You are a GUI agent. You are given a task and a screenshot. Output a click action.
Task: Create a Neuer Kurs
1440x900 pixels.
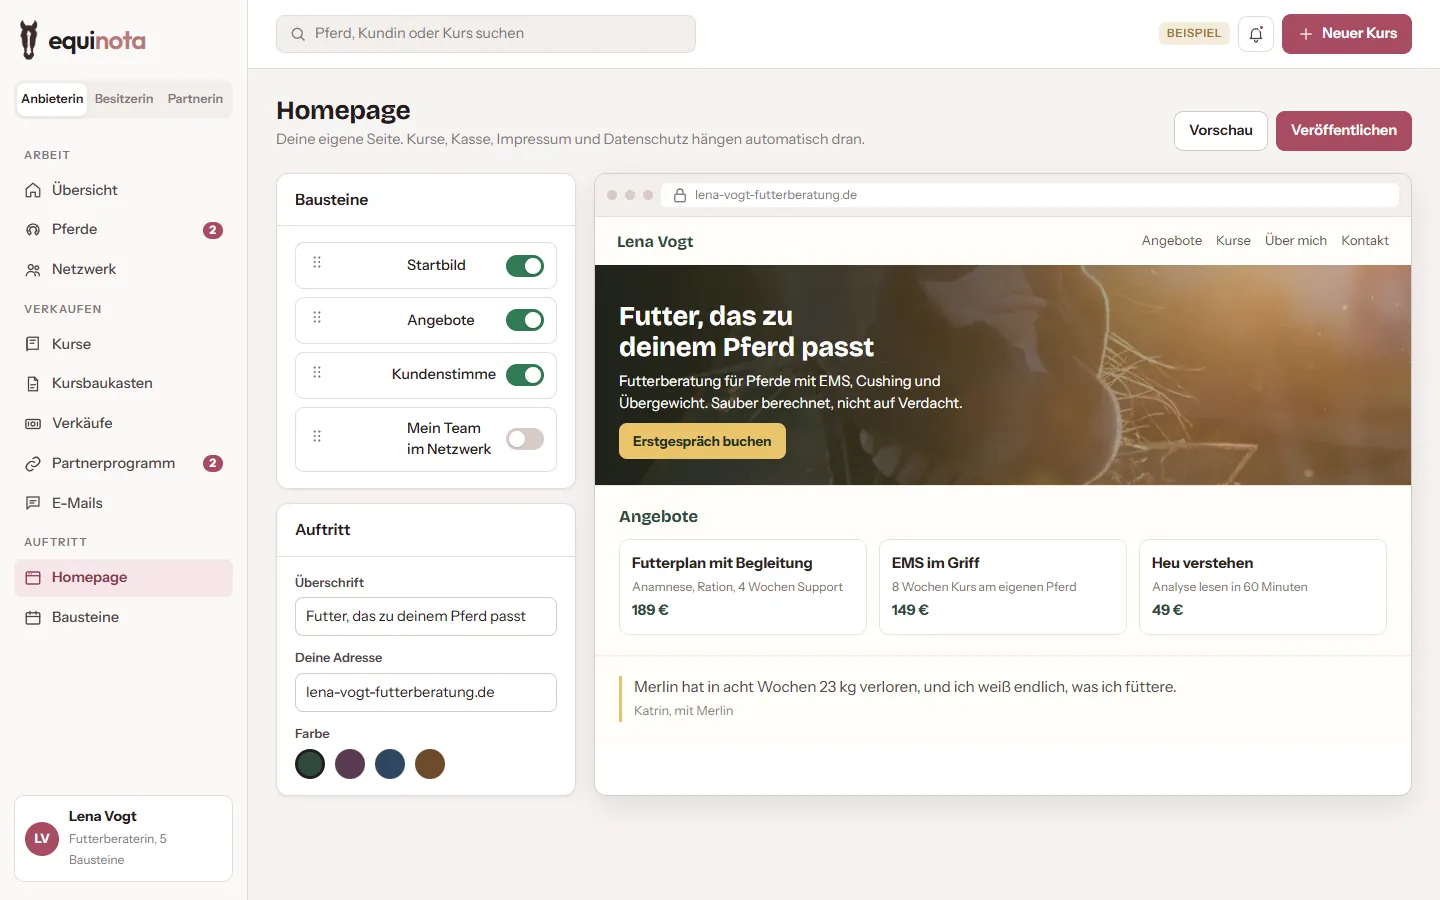1347,34
